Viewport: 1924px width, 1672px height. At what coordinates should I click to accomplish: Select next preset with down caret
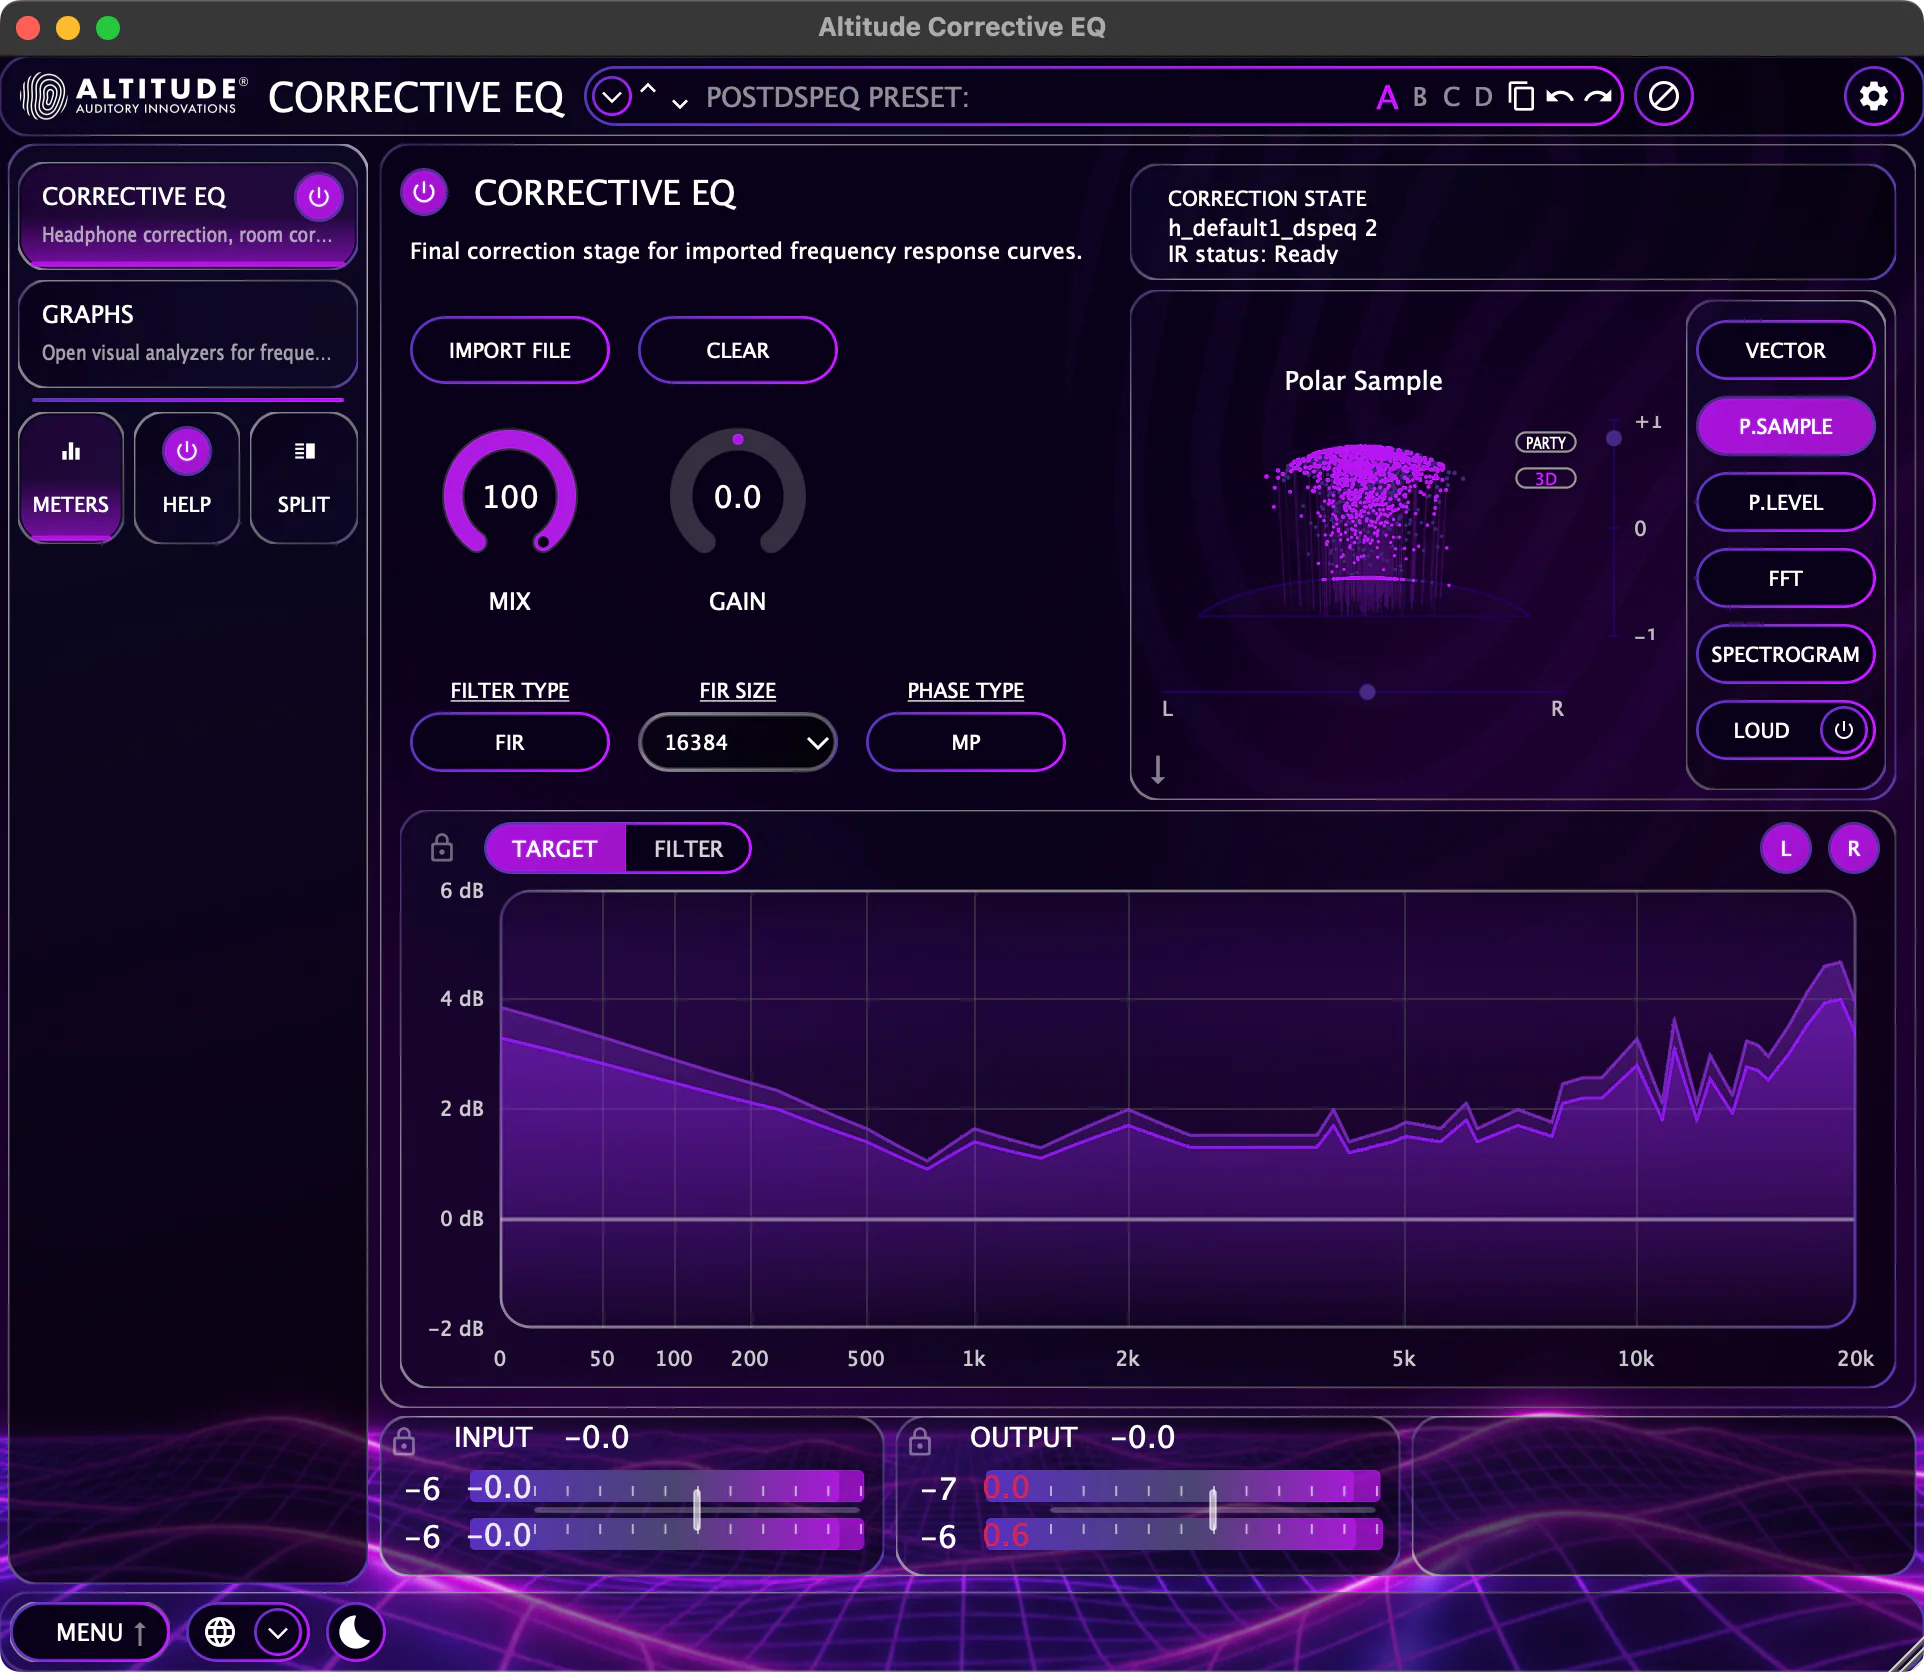(x=680, y=104)
